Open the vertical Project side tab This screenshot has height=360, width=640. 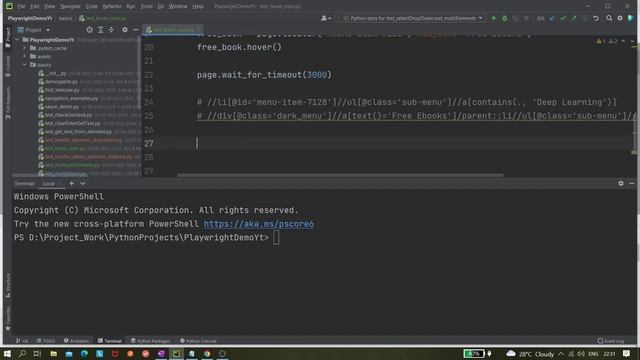tap(8, 38)
